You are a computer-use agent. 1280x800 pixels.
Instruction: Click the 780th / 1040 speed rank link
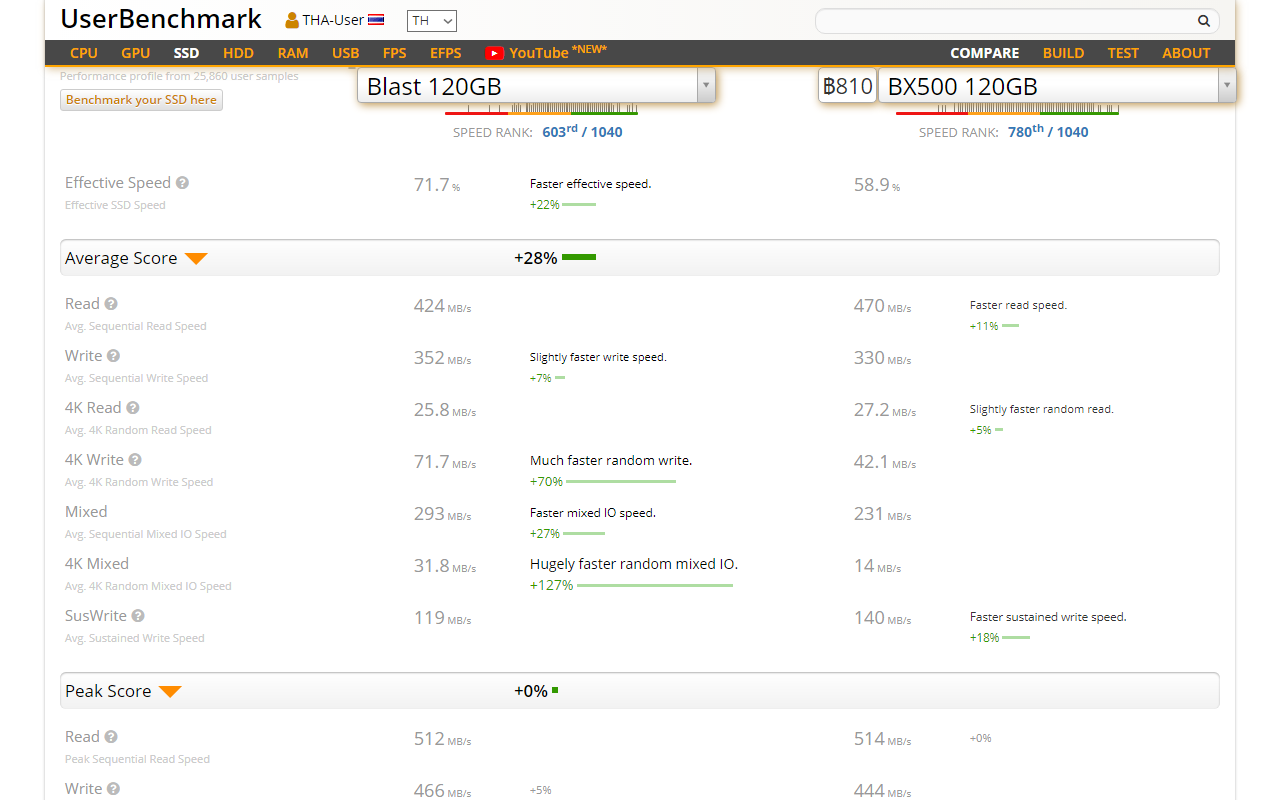pos(1048,131)
